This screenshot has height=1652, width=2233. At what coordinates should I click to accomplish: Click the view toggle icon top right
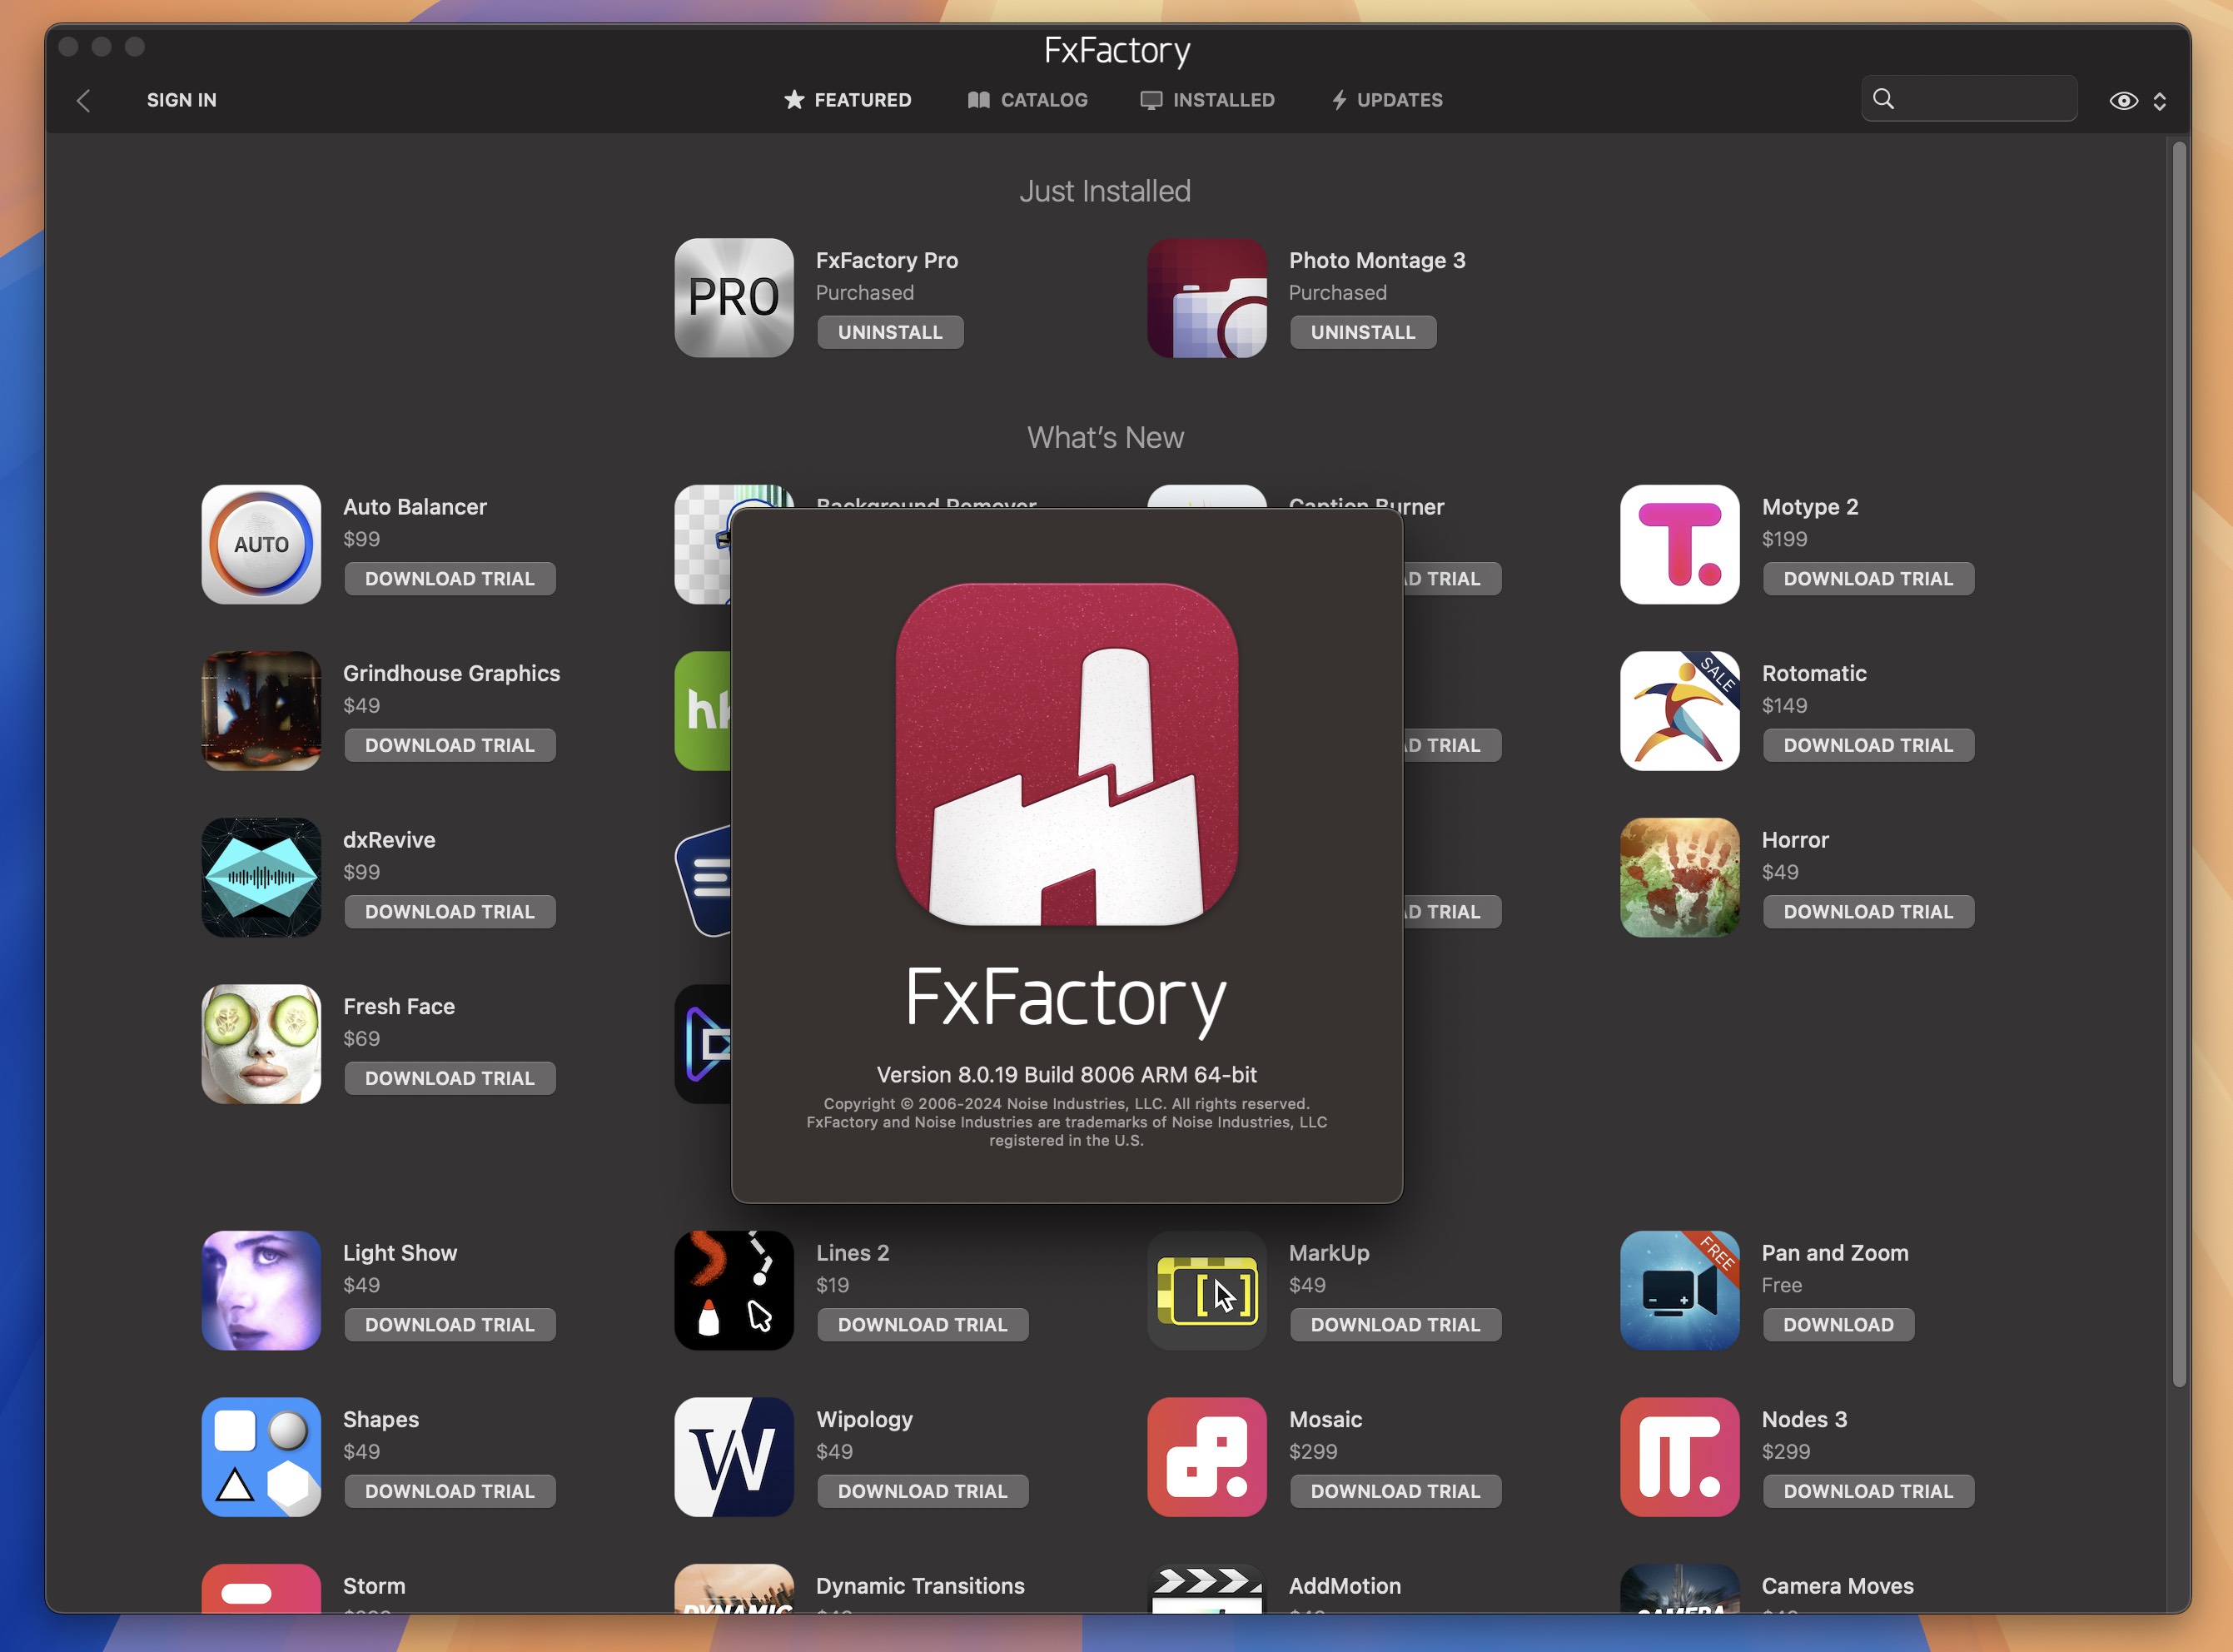[x=2126, y=99]
